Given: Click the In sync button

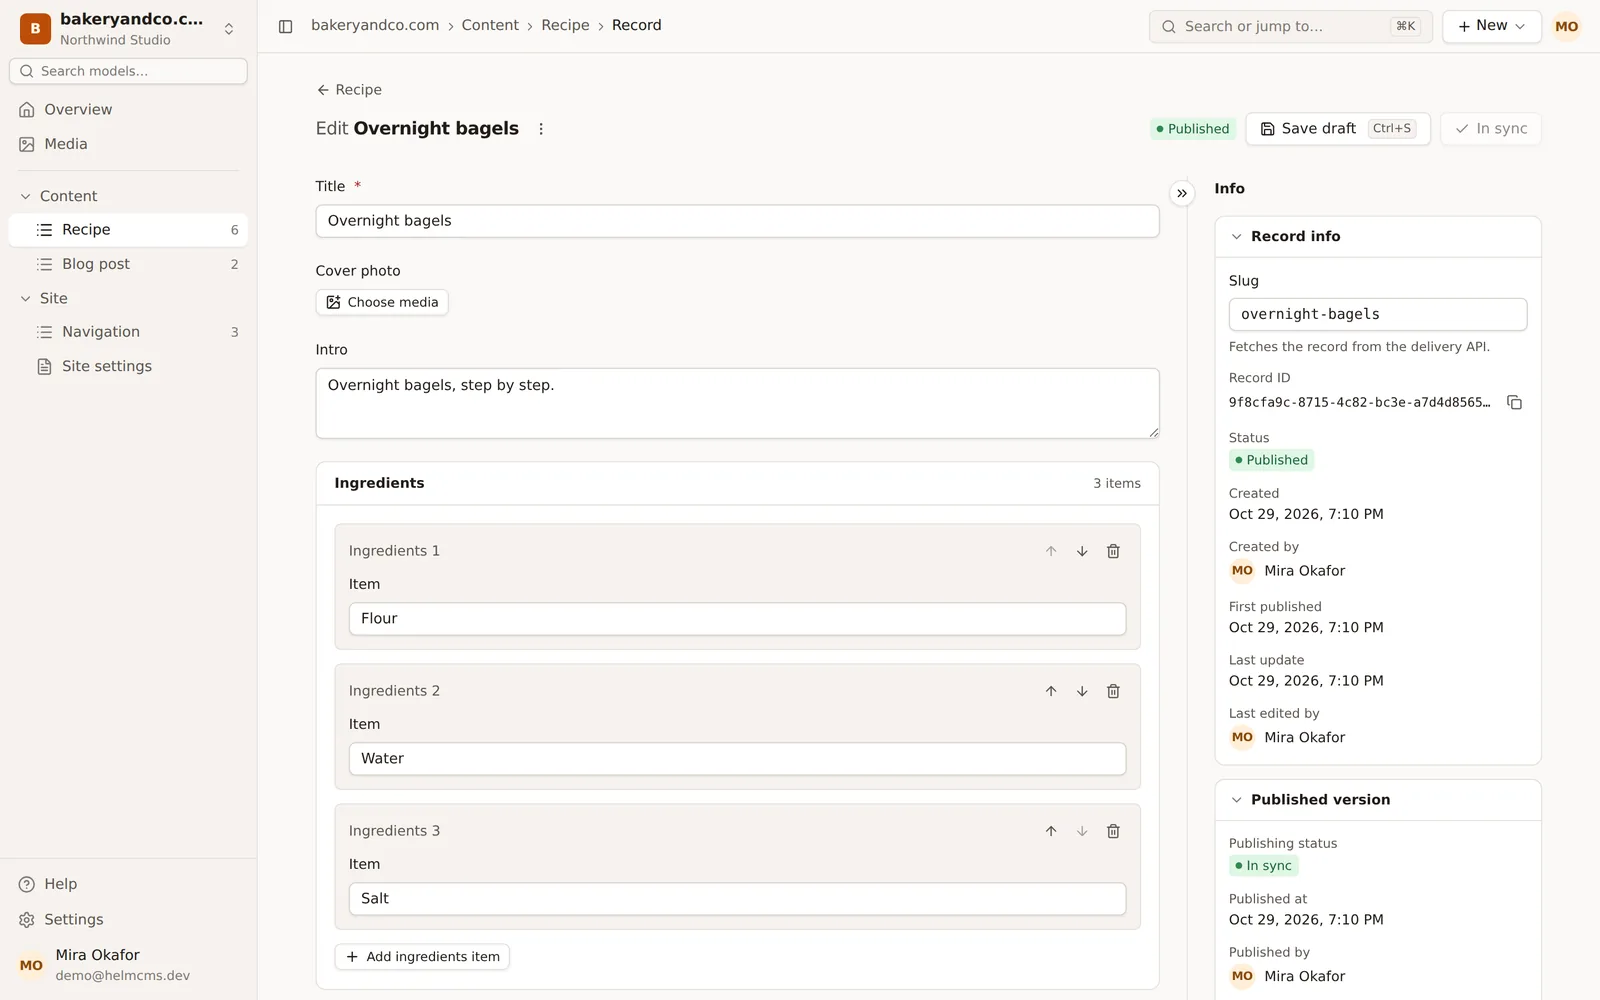Looking at the screenshot, I should pos(1490,129).
